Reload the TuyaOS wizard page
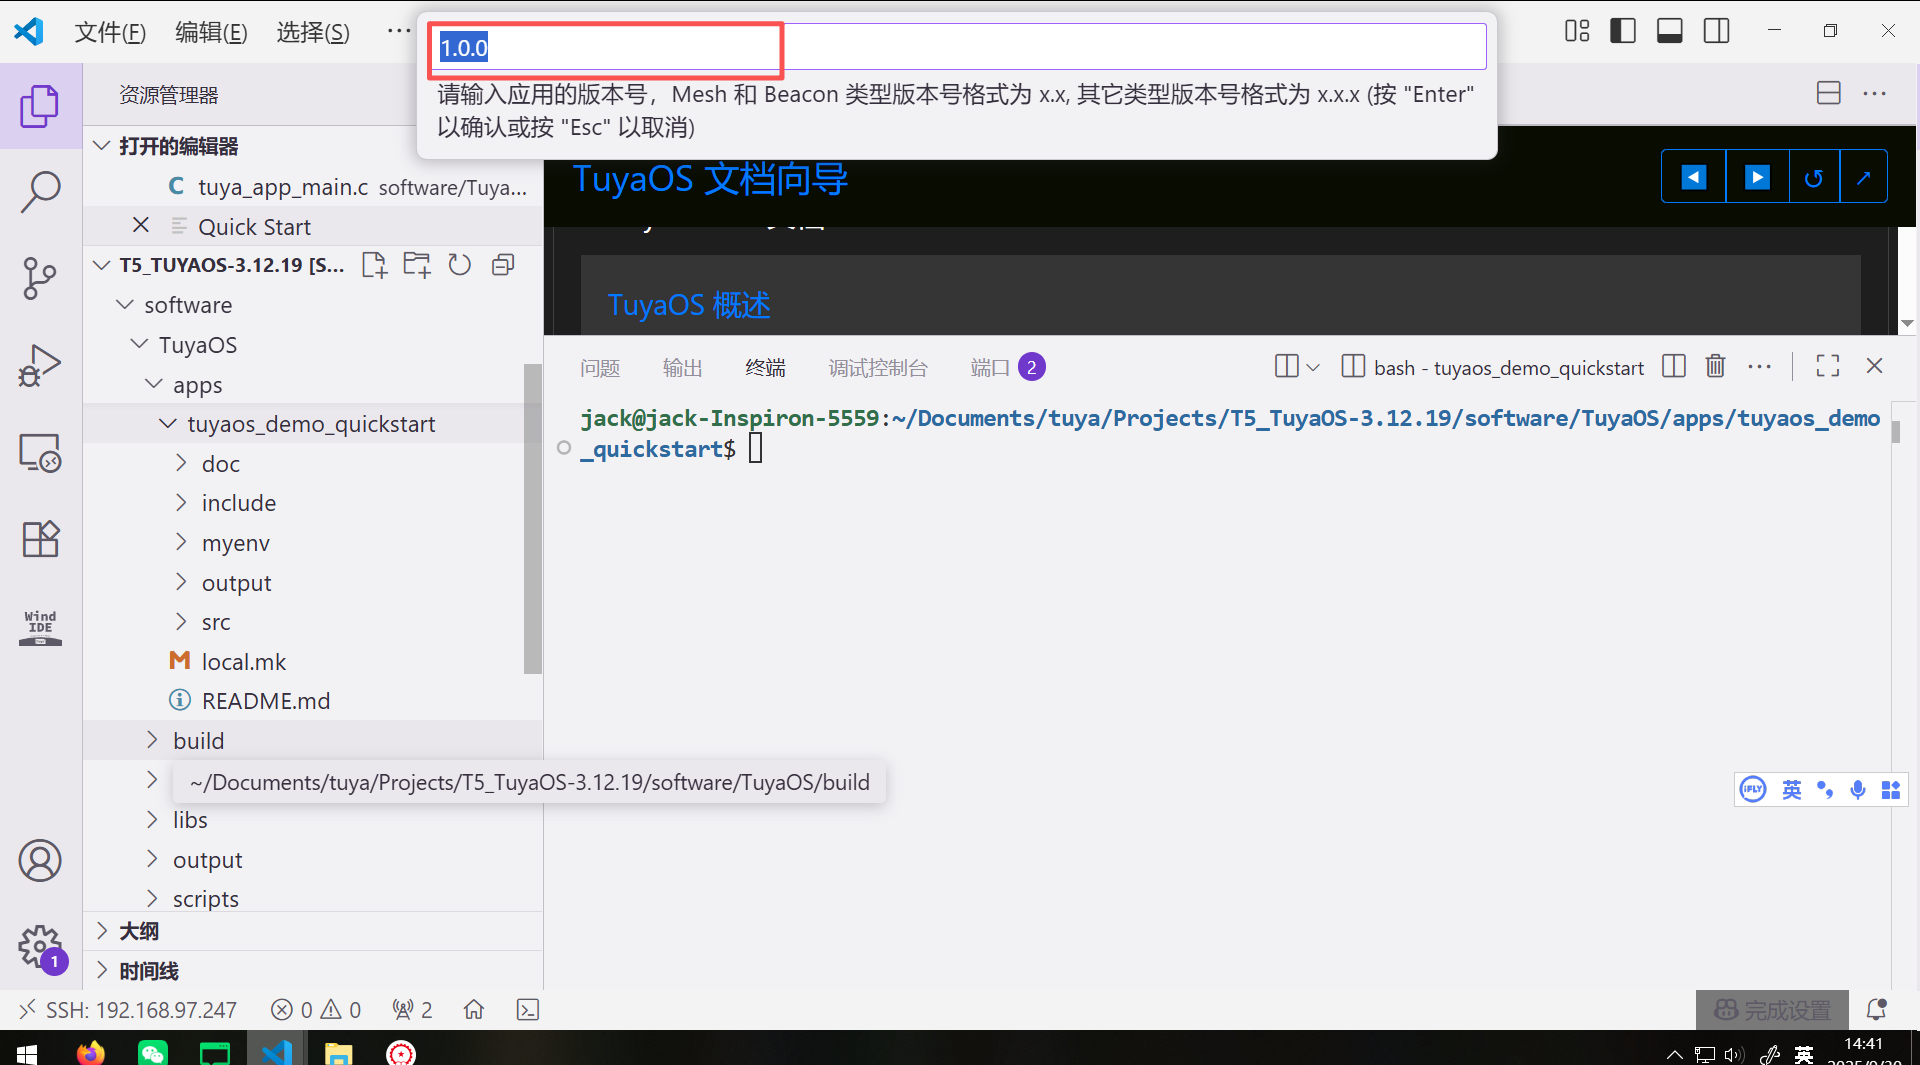This screenshot has height=1065, width=1920. point(1814,177)
